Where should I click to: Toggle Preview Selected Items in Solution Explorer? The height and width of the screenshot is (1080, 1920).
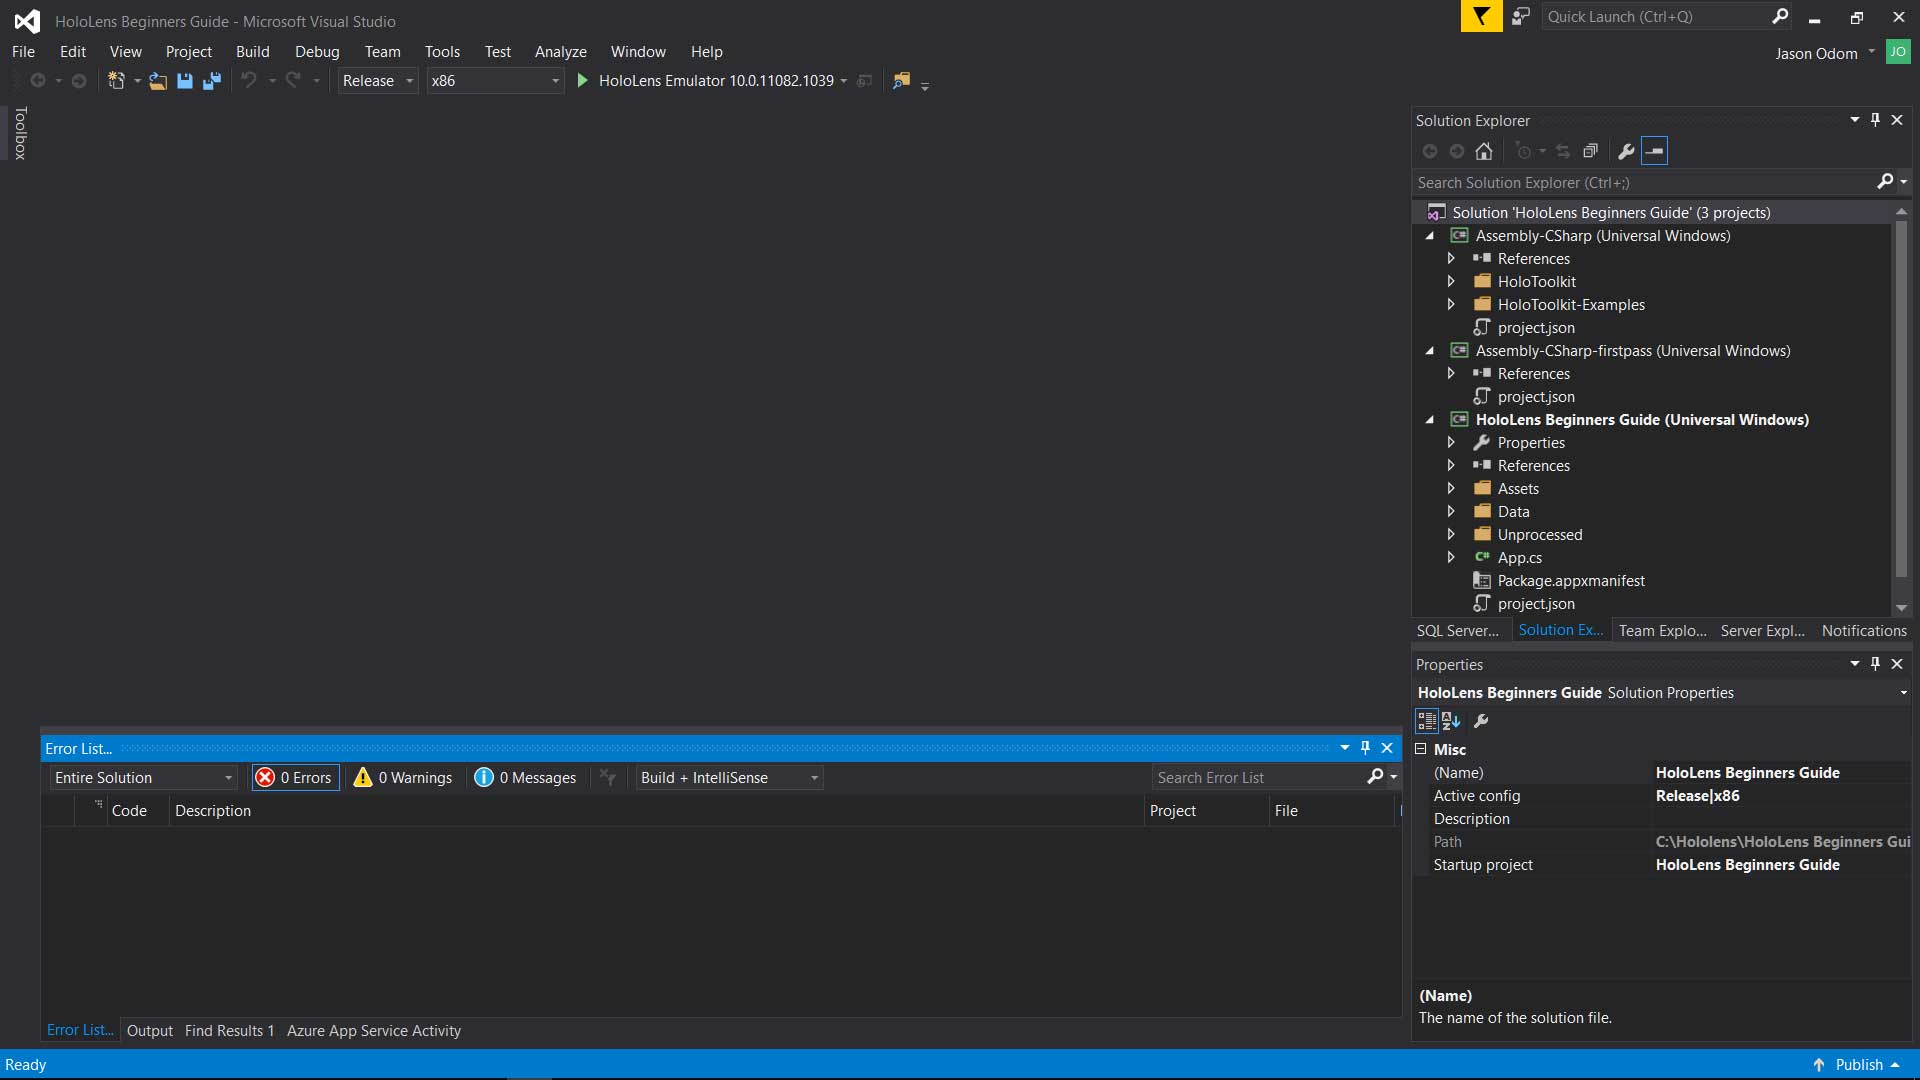1655,151
